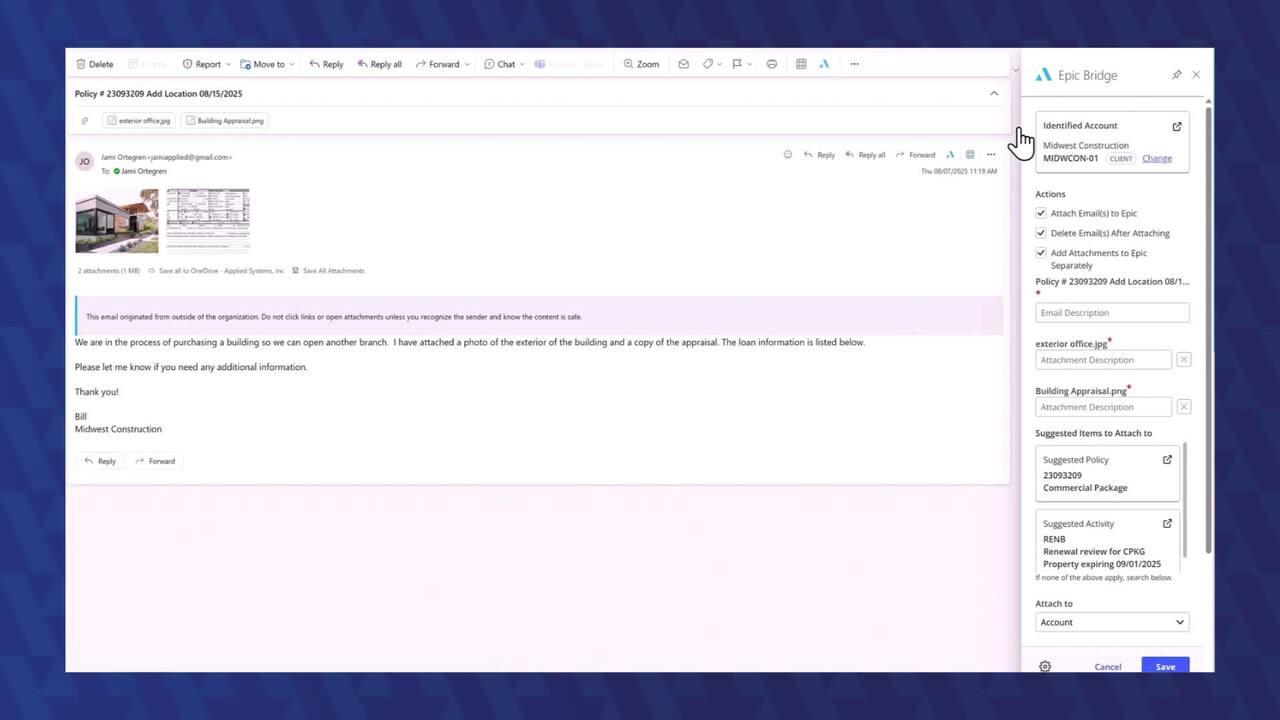This screenshot has height=720, width=1280.
Task: Open the Epic Bridge add-in toolbar icon
Action: coord(824,64)
